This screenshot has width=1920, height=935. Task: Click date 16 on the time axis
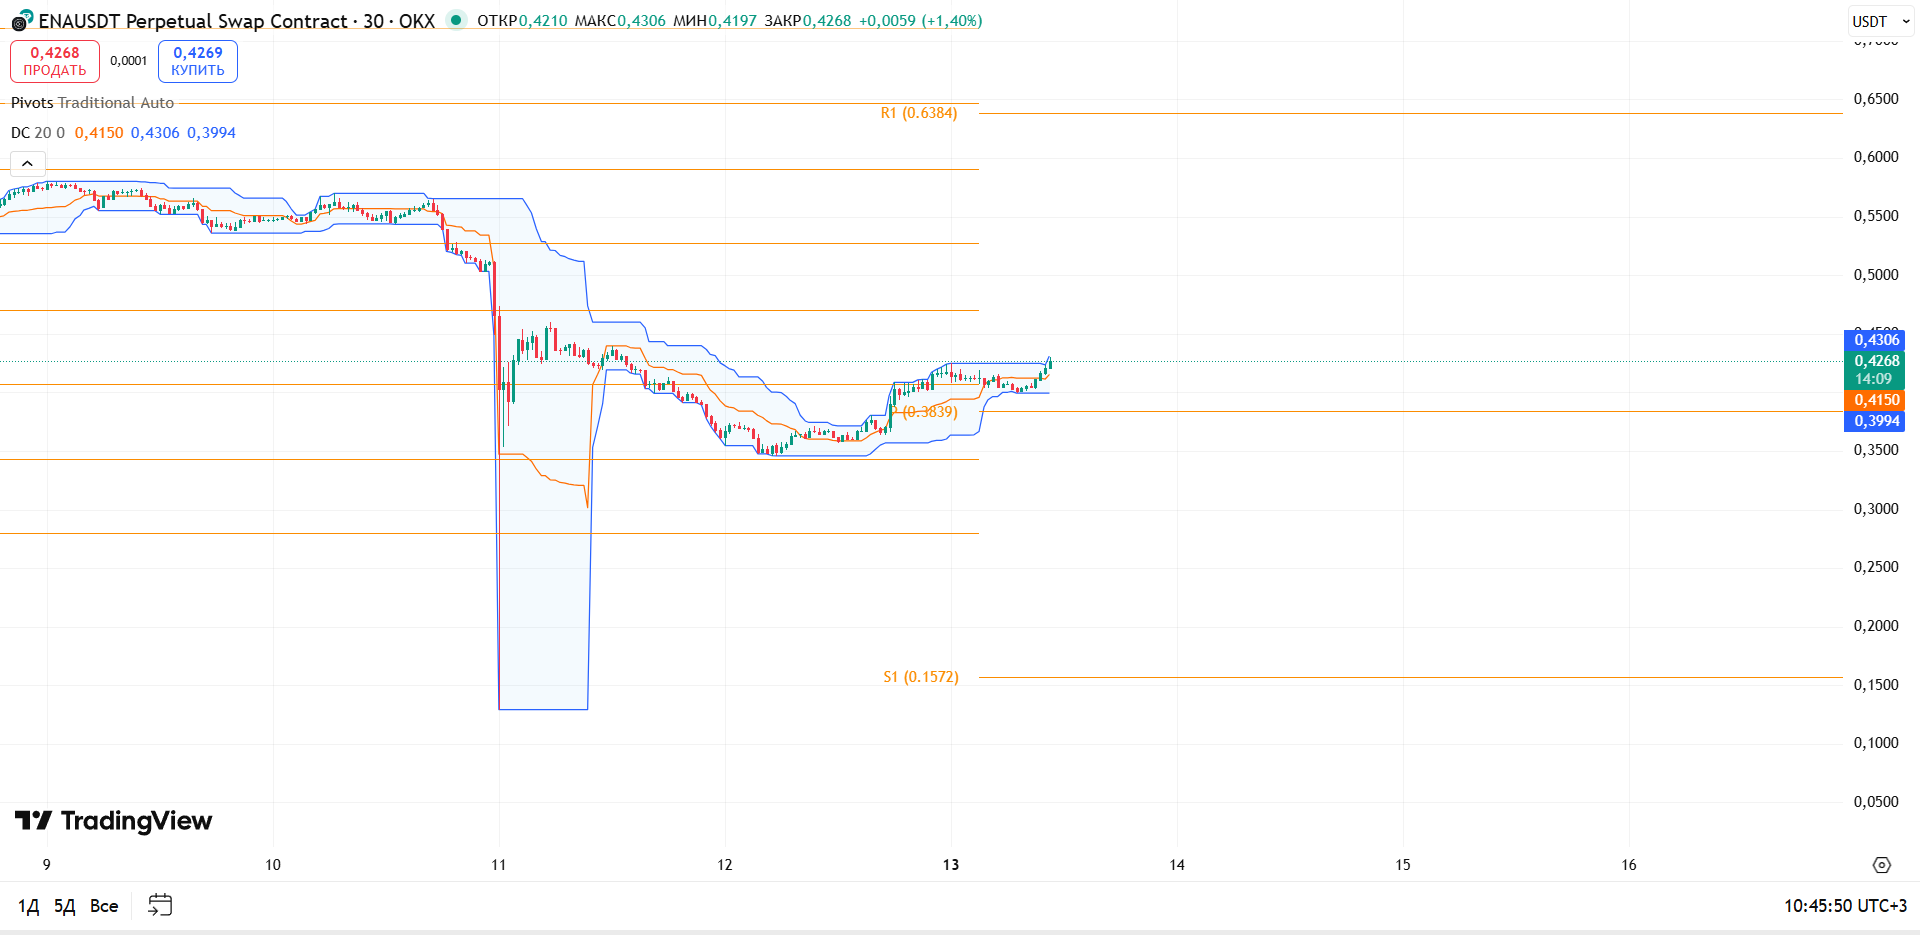coord(1629,865)
